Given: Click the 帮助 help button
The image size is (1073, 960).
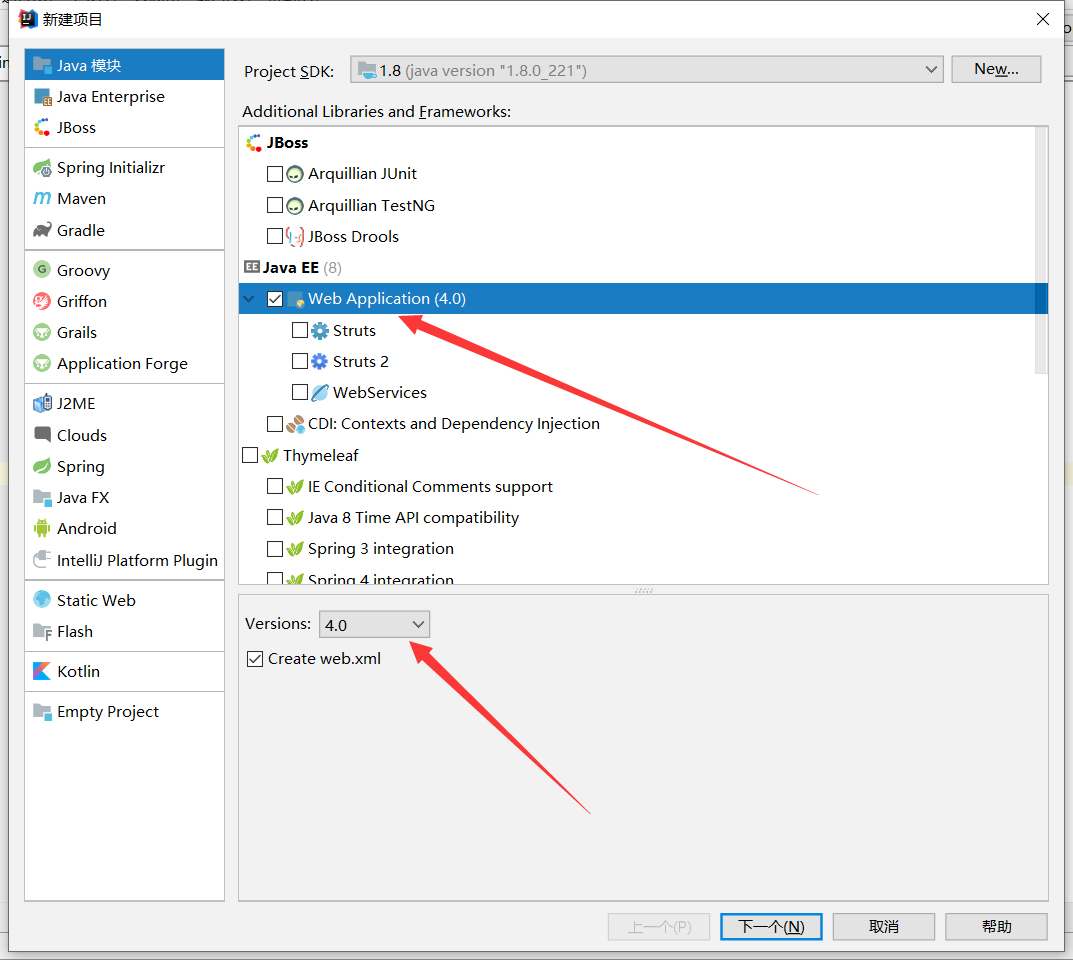Looking at the screenshot, I should [996, 926].
